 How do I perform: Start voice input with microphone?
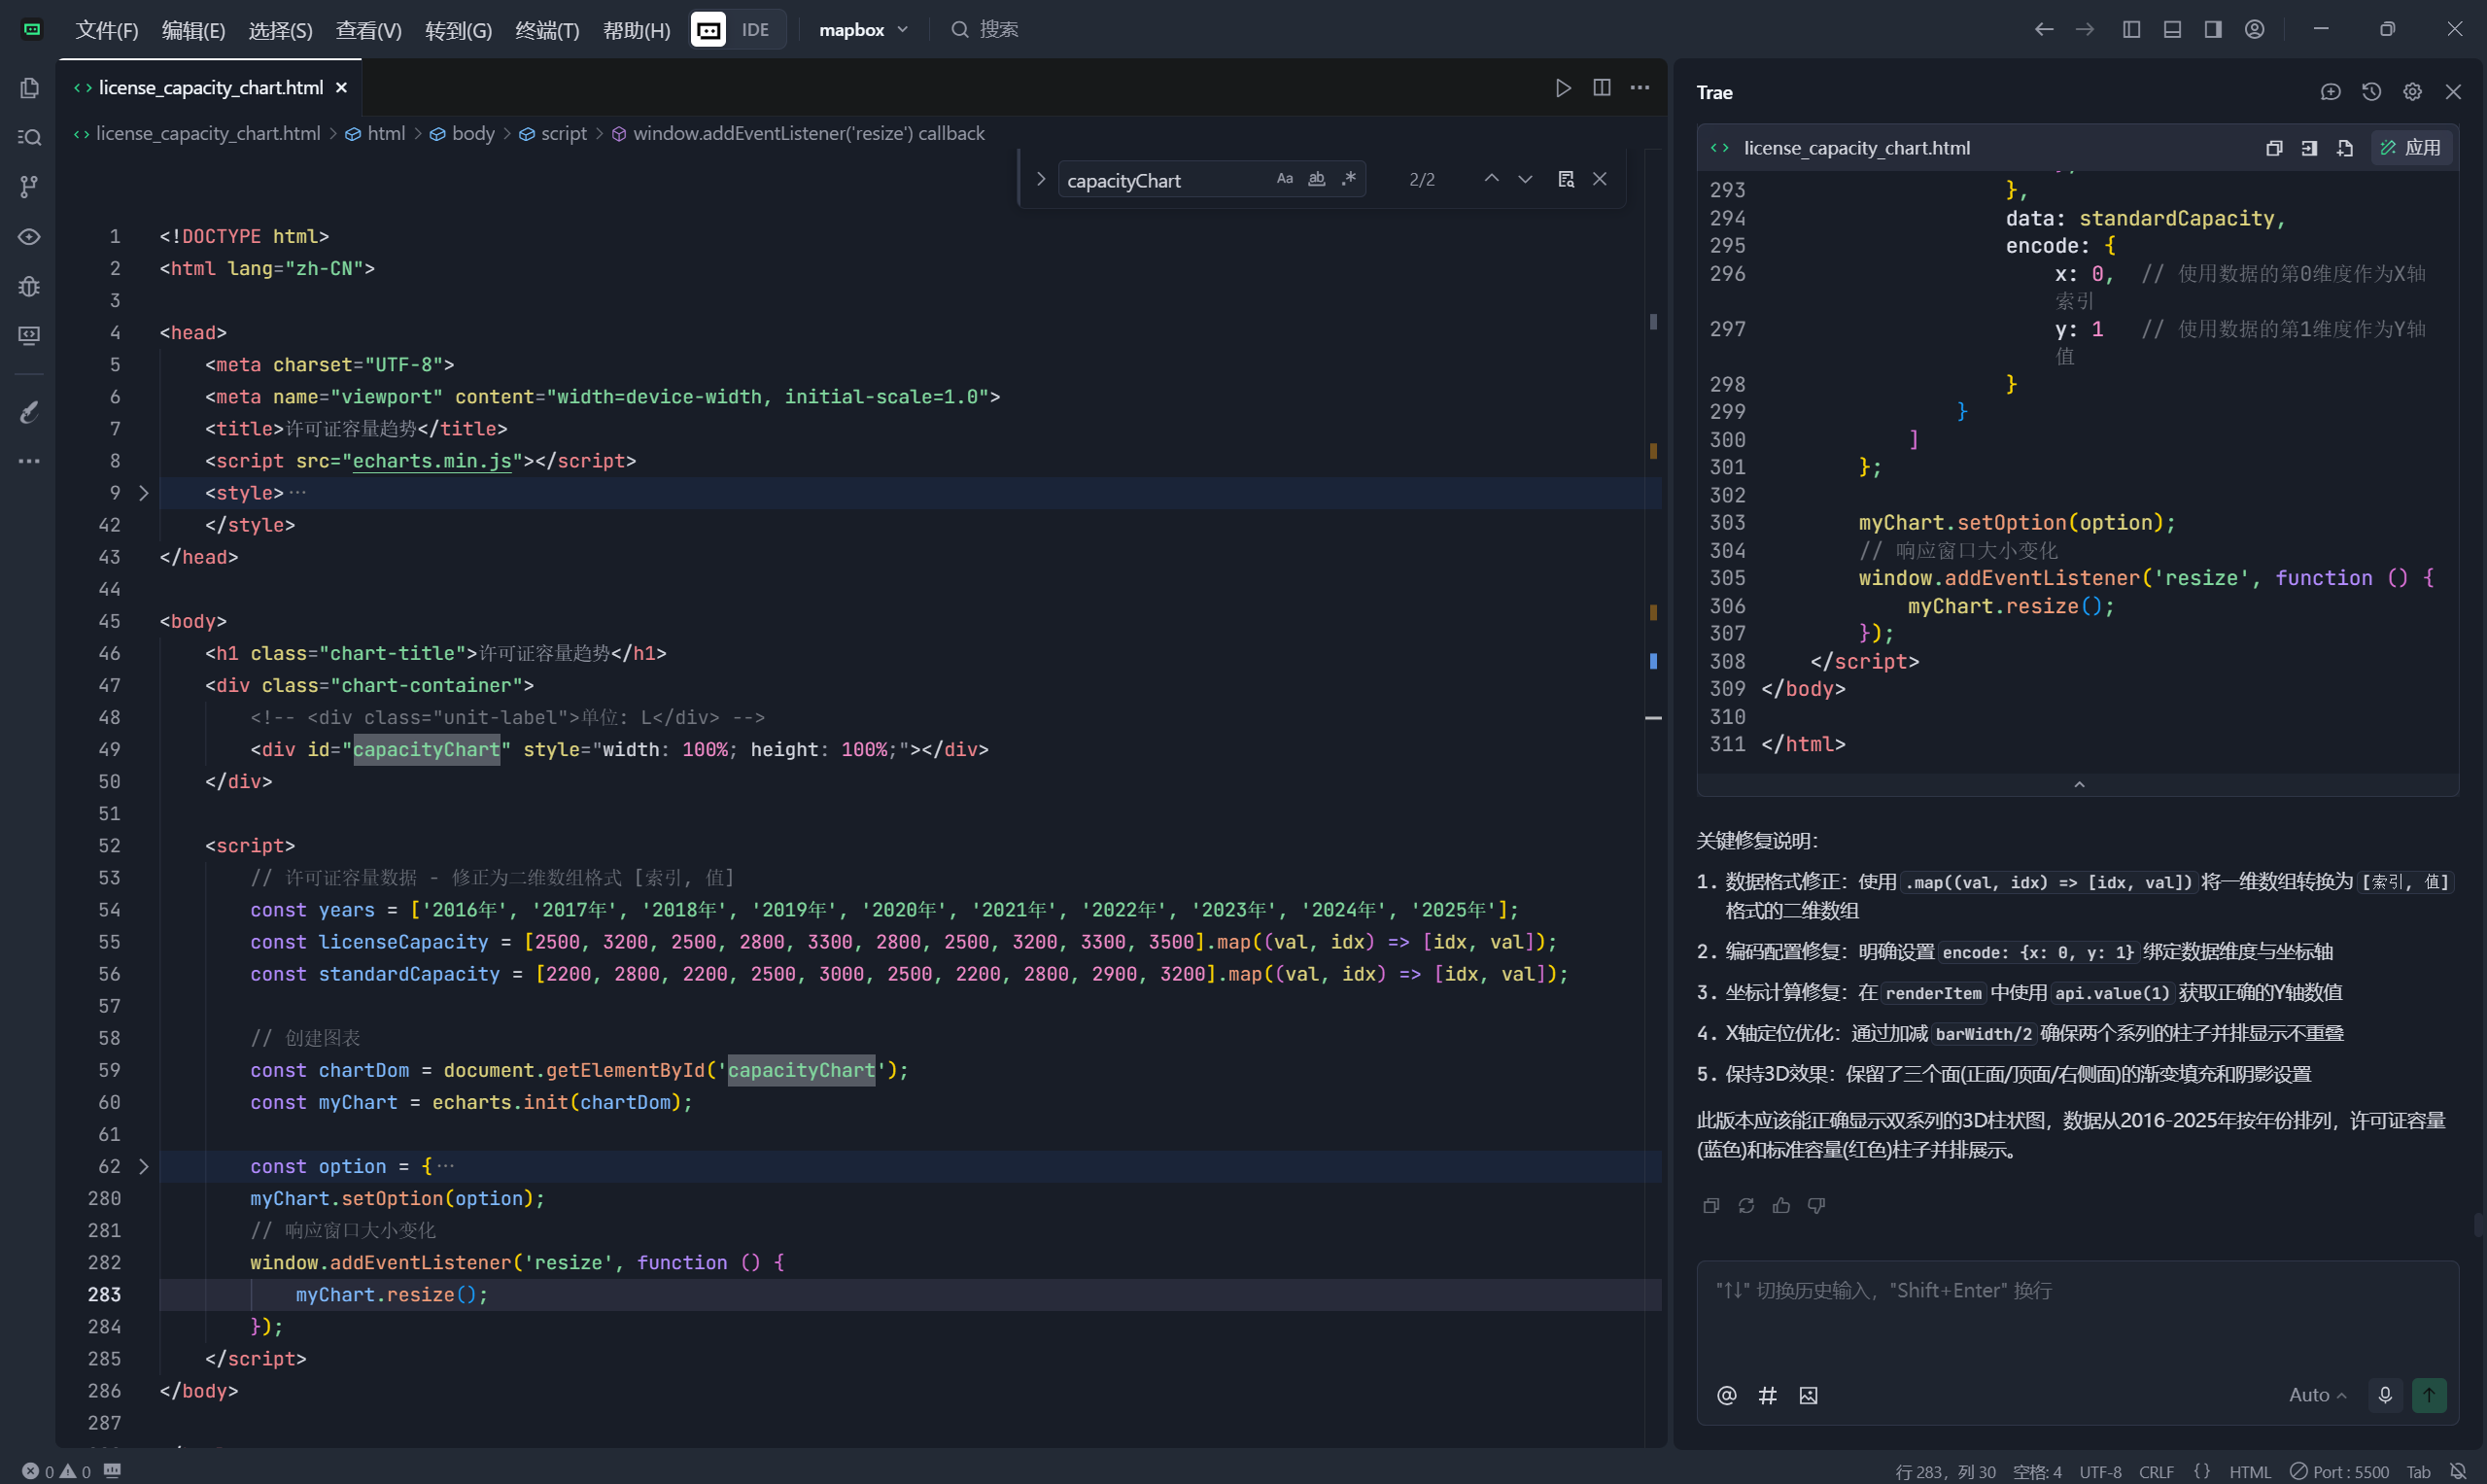(2385, 1394)
